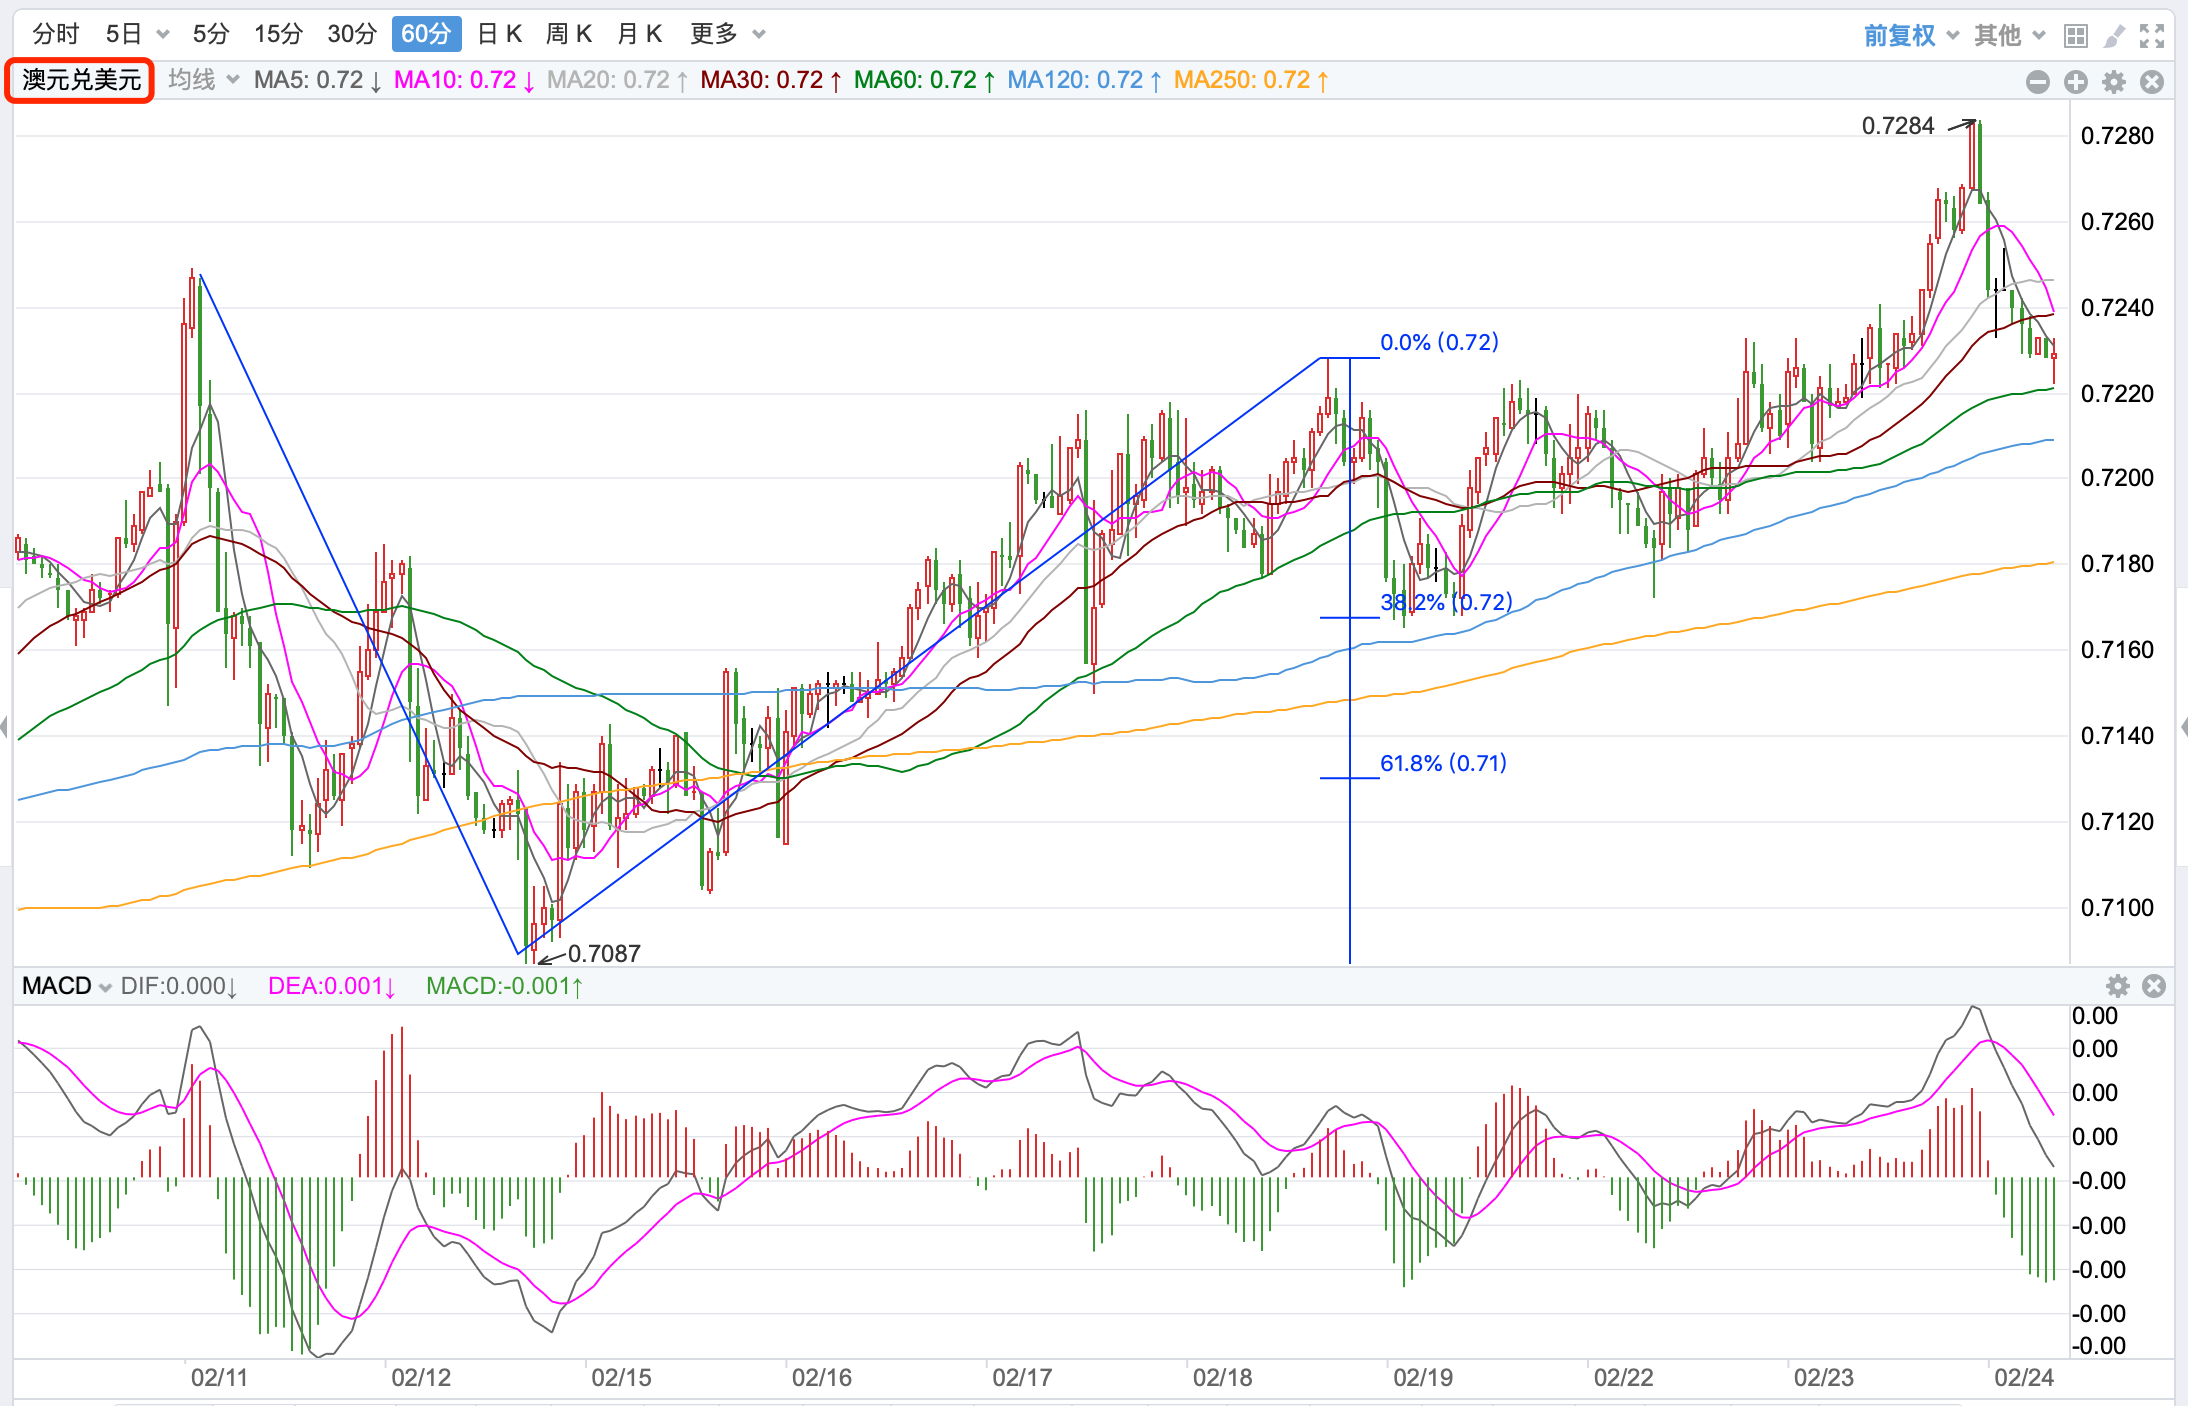2188x1406 pixels.
Task: Open moving average settings gear
Action: (x=2114, y=82)
